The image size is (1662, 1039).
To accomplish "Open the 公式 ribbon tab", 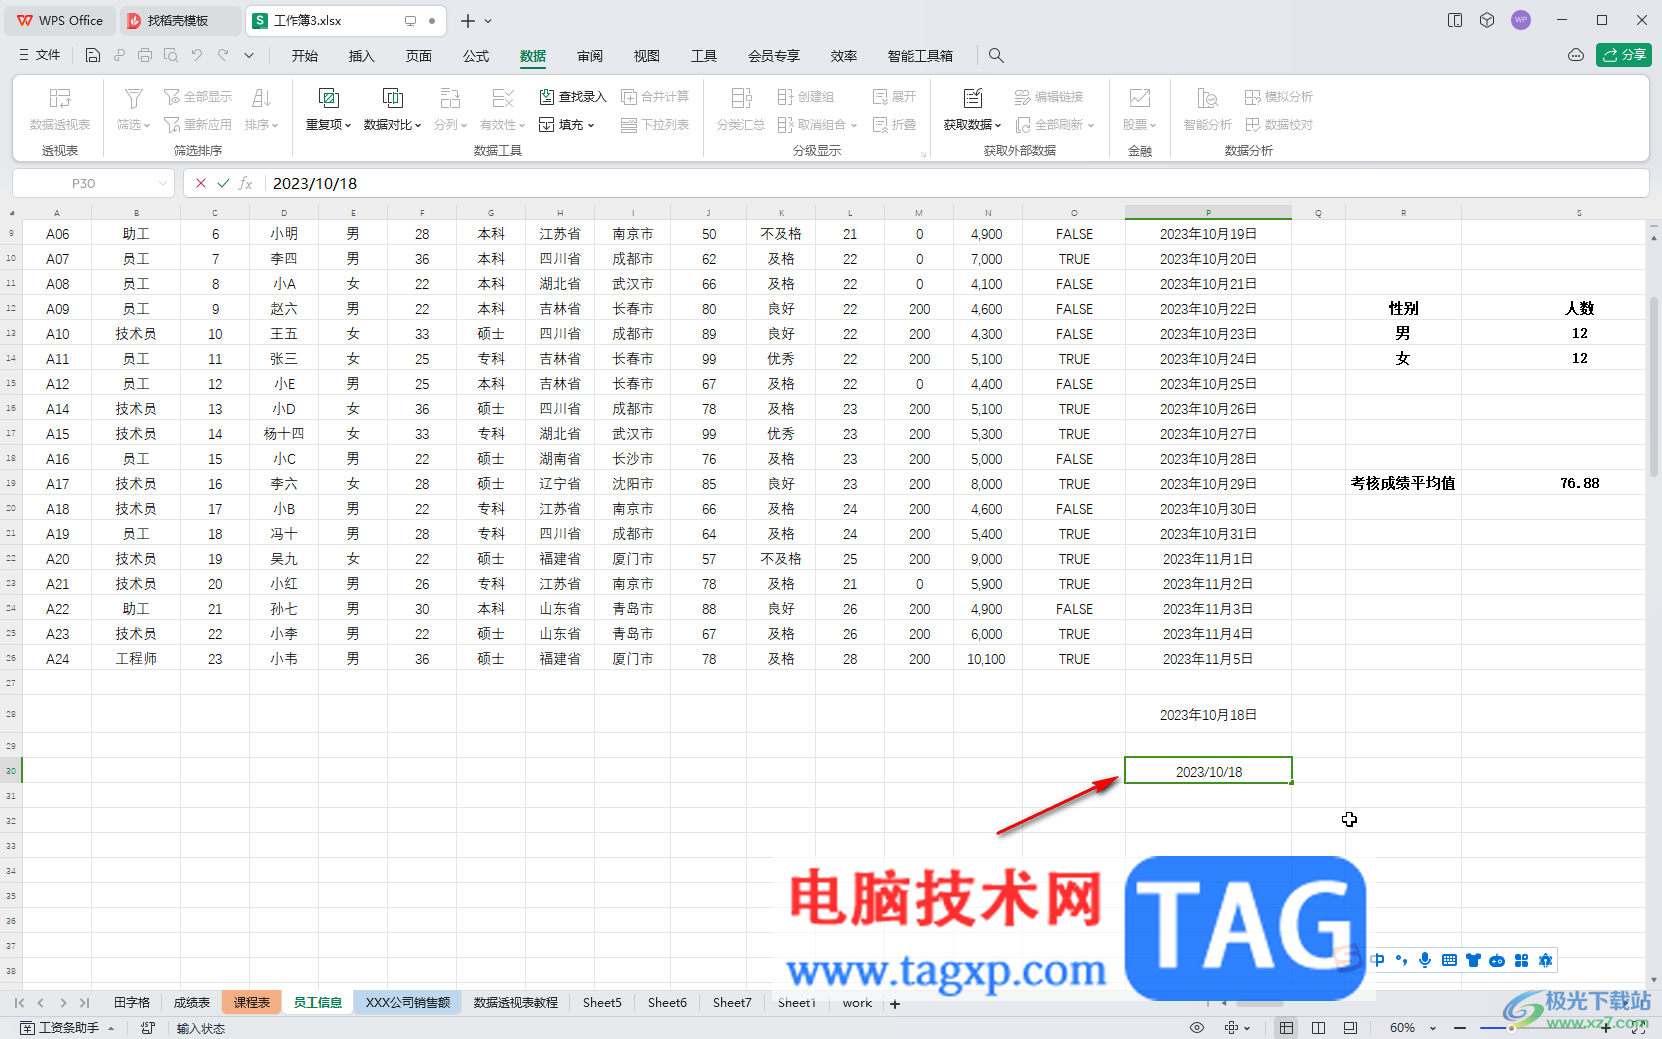I will (476, 56).
